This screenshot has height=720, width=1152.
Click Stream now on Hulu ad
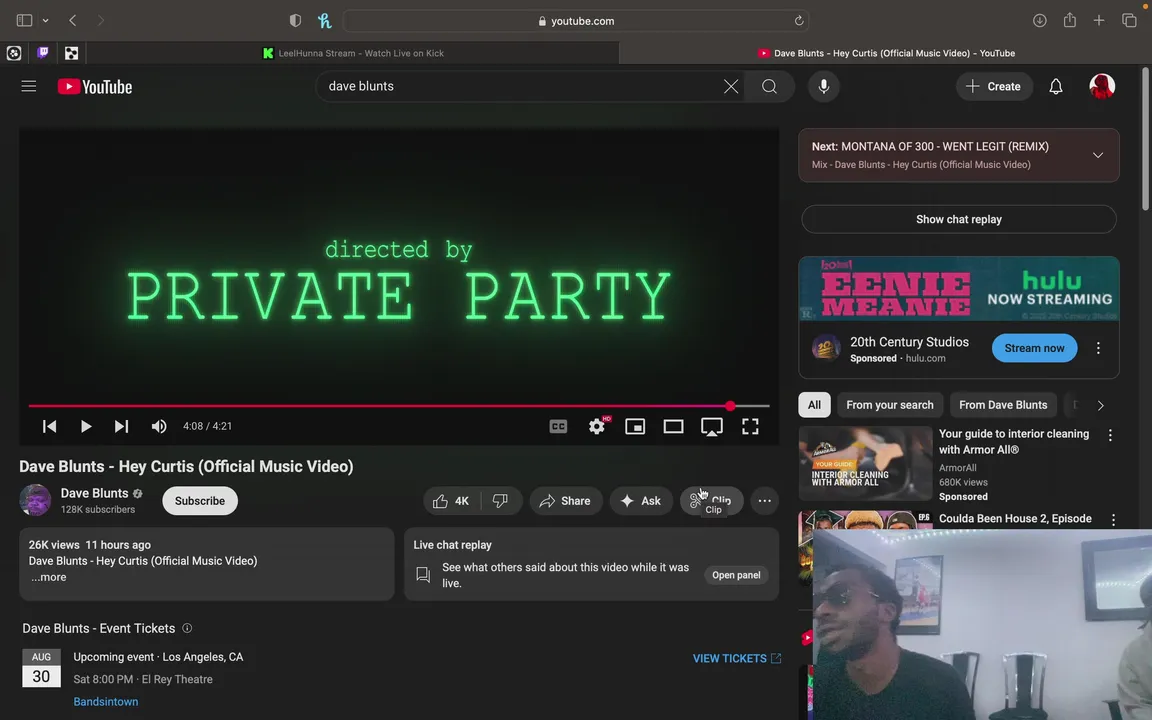pos(1034,348)
